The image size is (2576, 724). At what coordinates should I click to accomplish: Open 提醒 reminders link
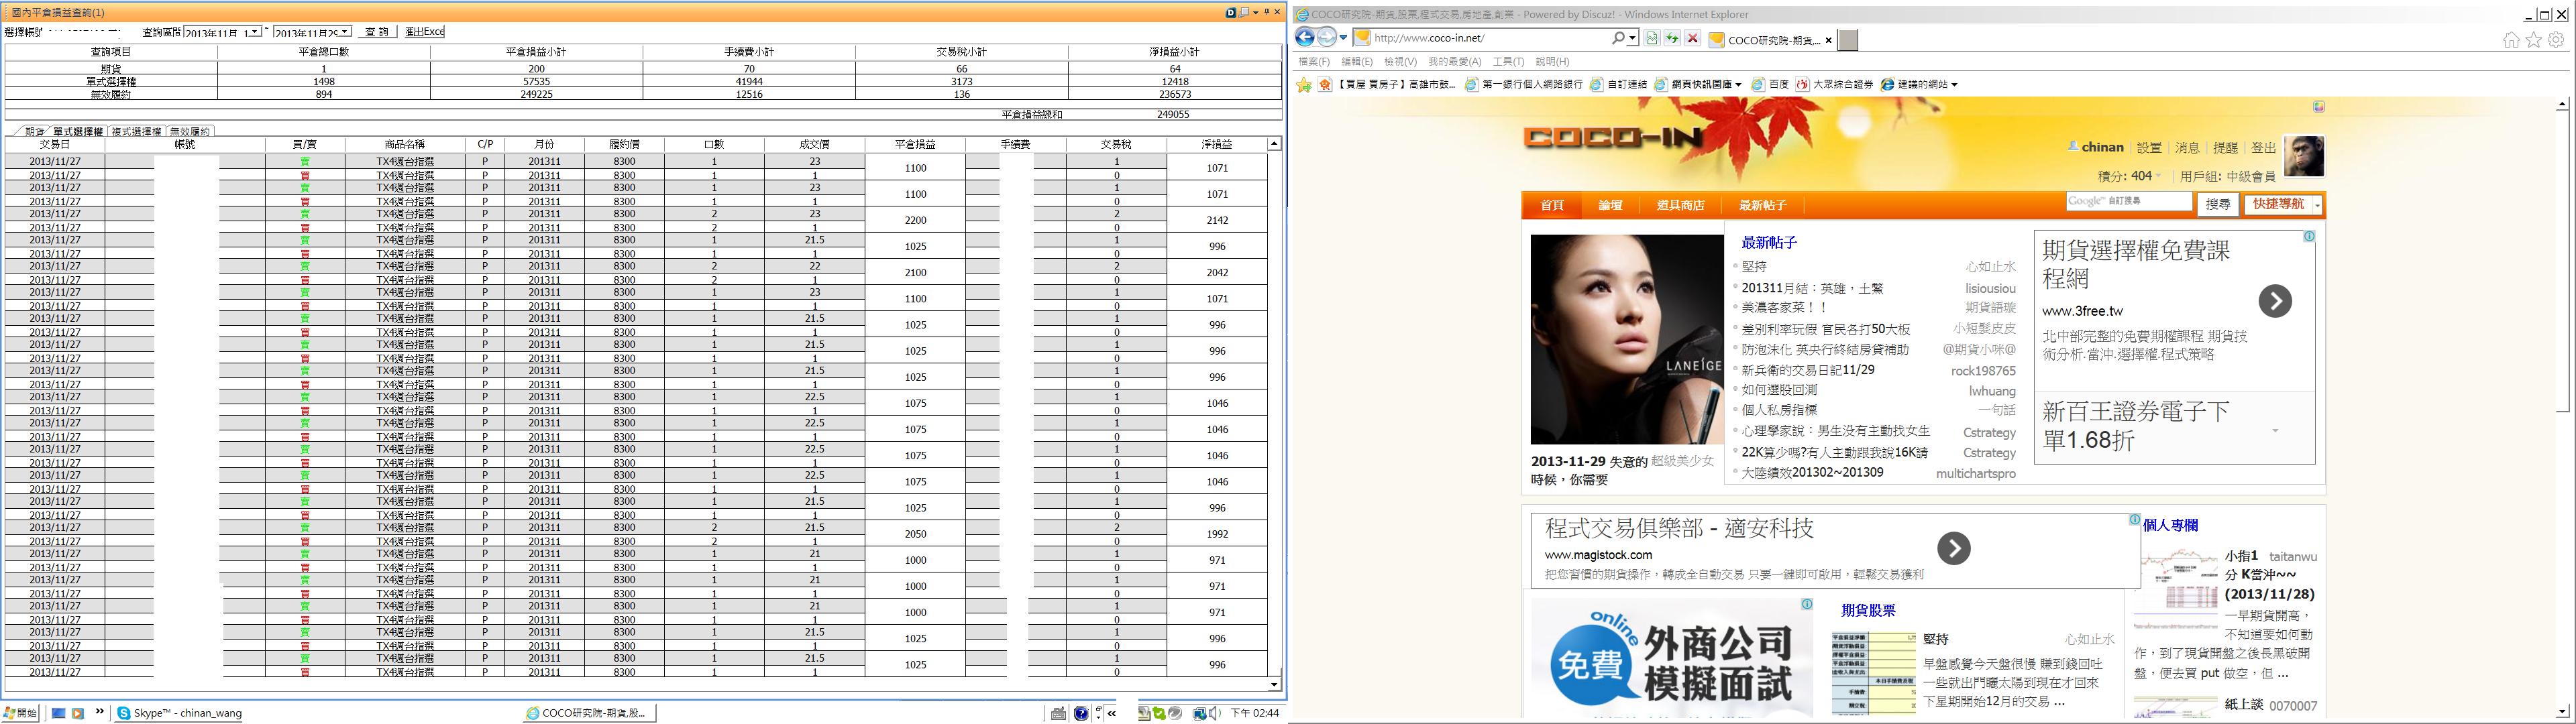(x=2225, y=147)
